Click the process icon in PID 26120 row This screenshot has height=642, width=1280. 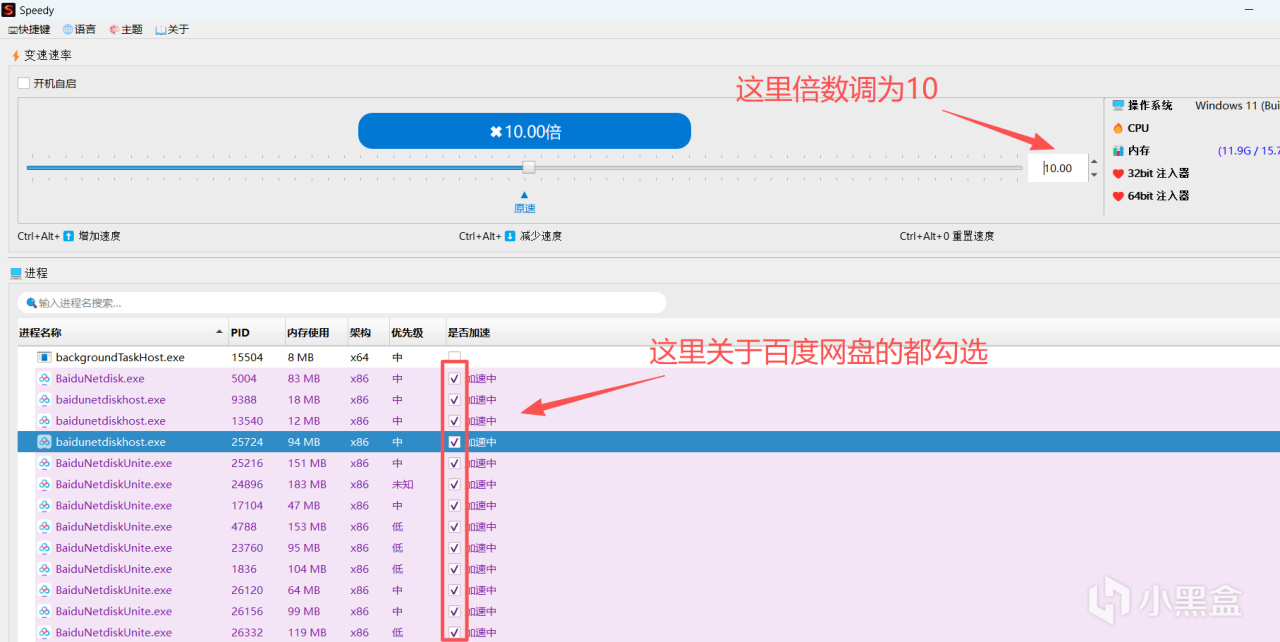click(x=44, y=590)
